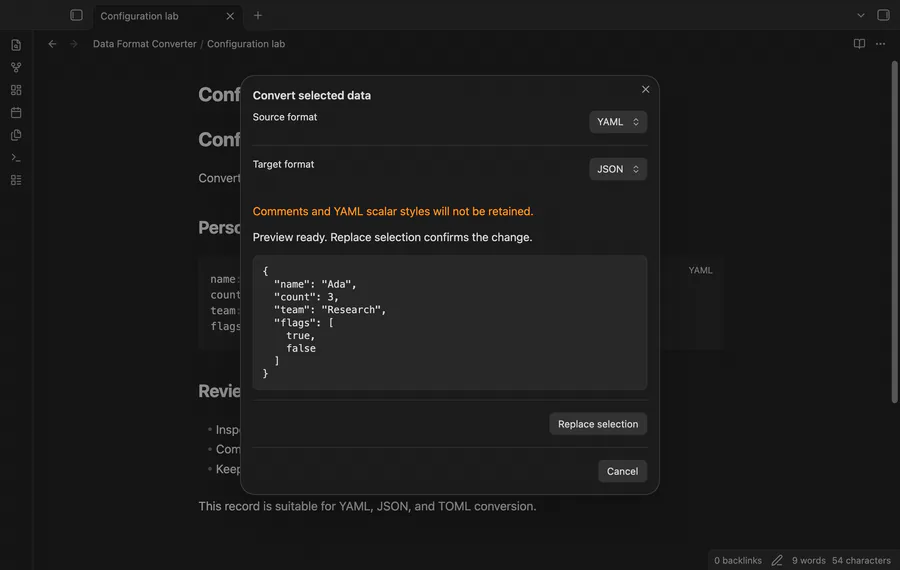Open more options ellipsis menu
This screenshot has height=570, width=900.
tap(880, 44)
